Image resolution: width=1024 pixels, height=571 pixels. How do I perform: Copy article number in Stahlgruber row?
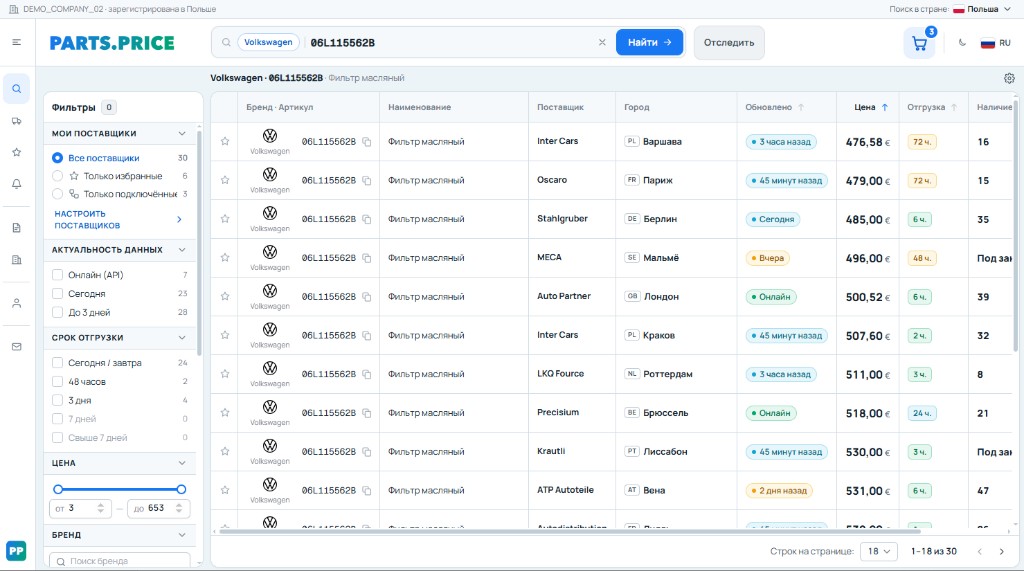click(366, 219)
